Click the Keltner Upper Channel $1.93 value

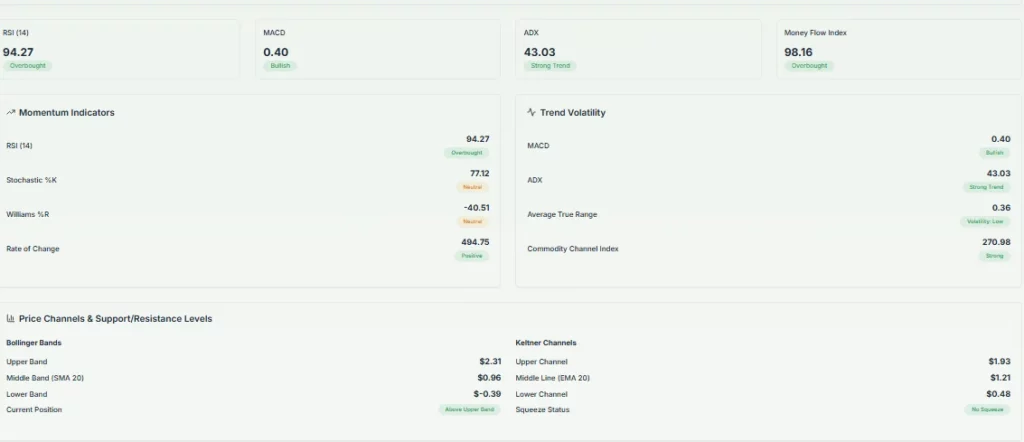(999, 361)
